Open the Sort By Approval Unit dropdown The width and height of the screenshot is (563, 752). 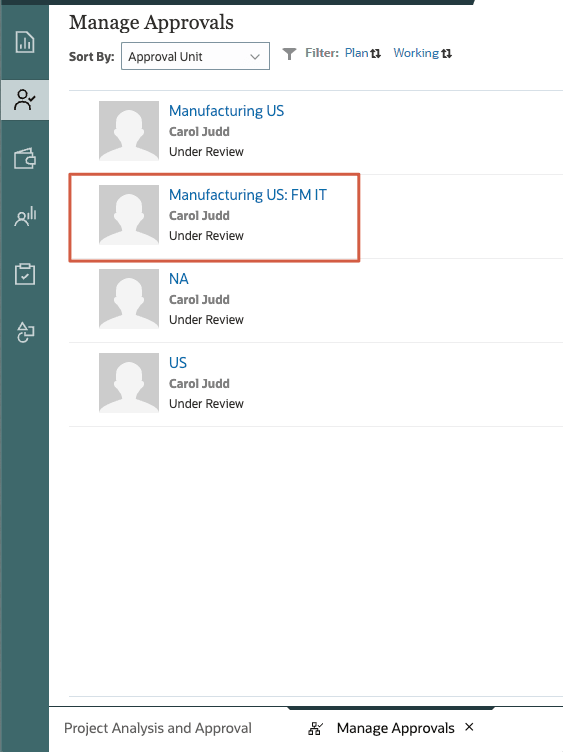pyautogui.click(x=195, y=56)
